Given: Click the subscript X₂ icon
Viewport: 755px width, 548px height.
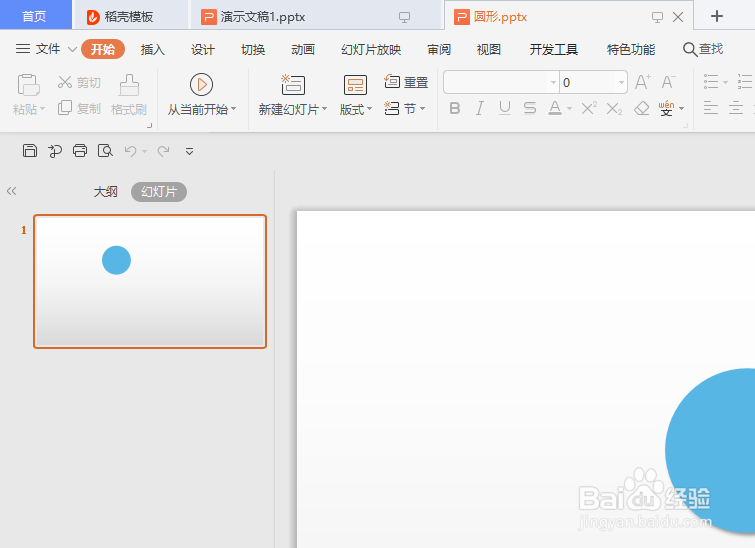Looking at the screenshot, I should 614,108.
